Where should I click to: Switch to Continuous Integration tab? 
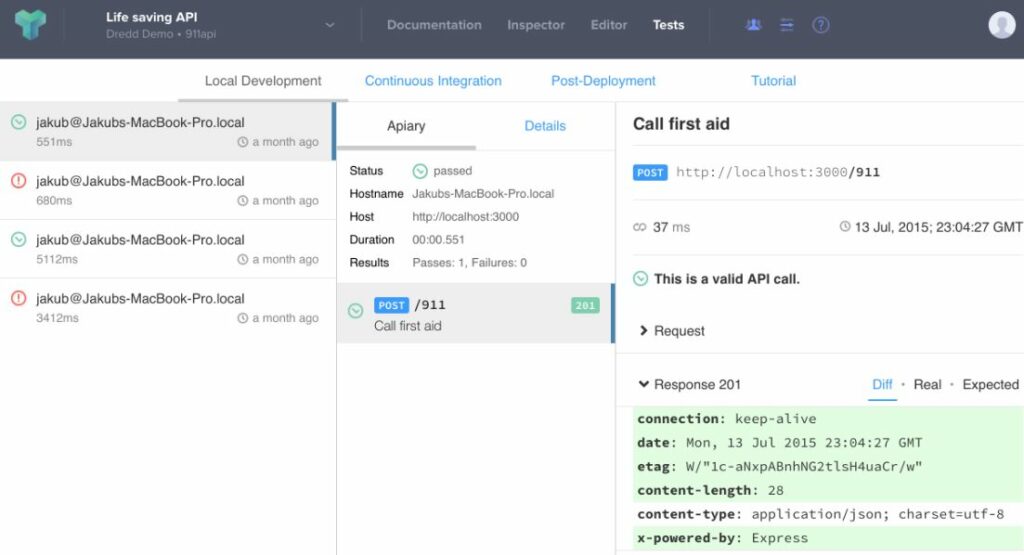433,81
